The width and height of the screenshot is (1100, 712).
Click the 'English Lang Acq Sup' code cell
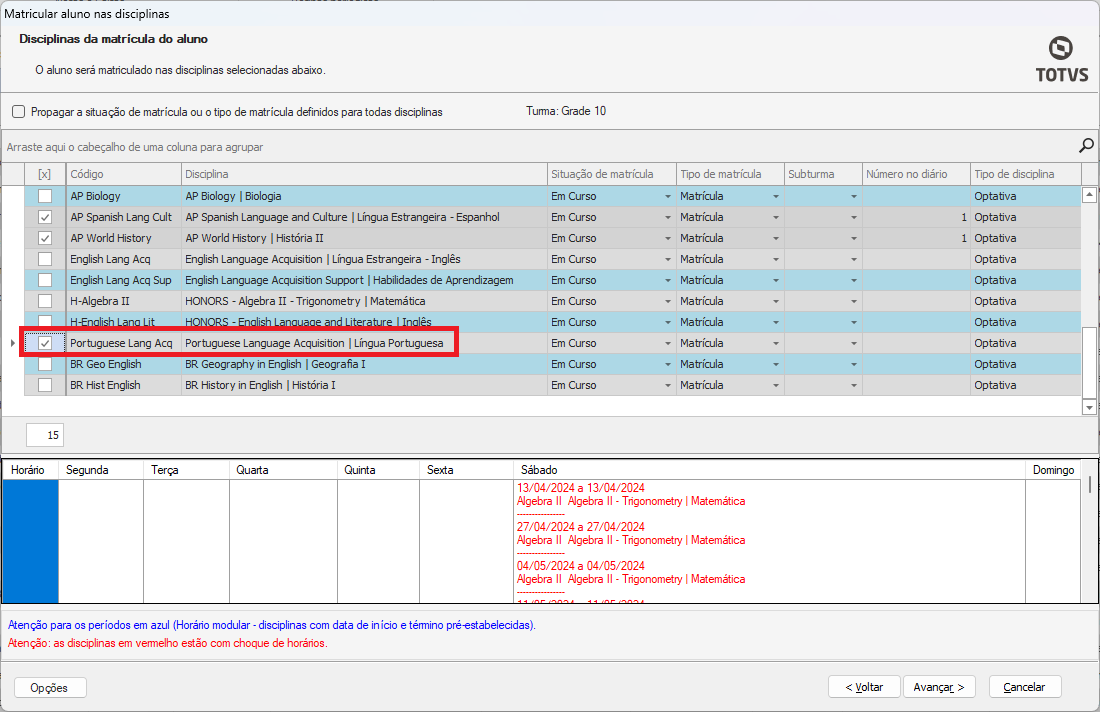(x=123, y=280)
